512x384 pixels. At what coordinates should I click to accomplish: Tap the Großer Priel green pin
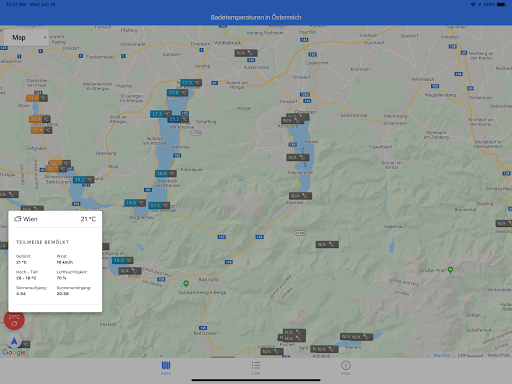(450, 270)
